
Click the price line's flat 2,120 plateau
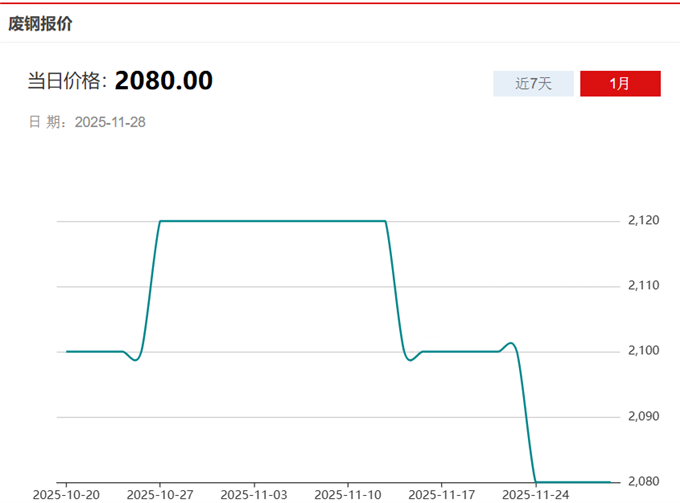pyautogui.click(x=272, y=220)
